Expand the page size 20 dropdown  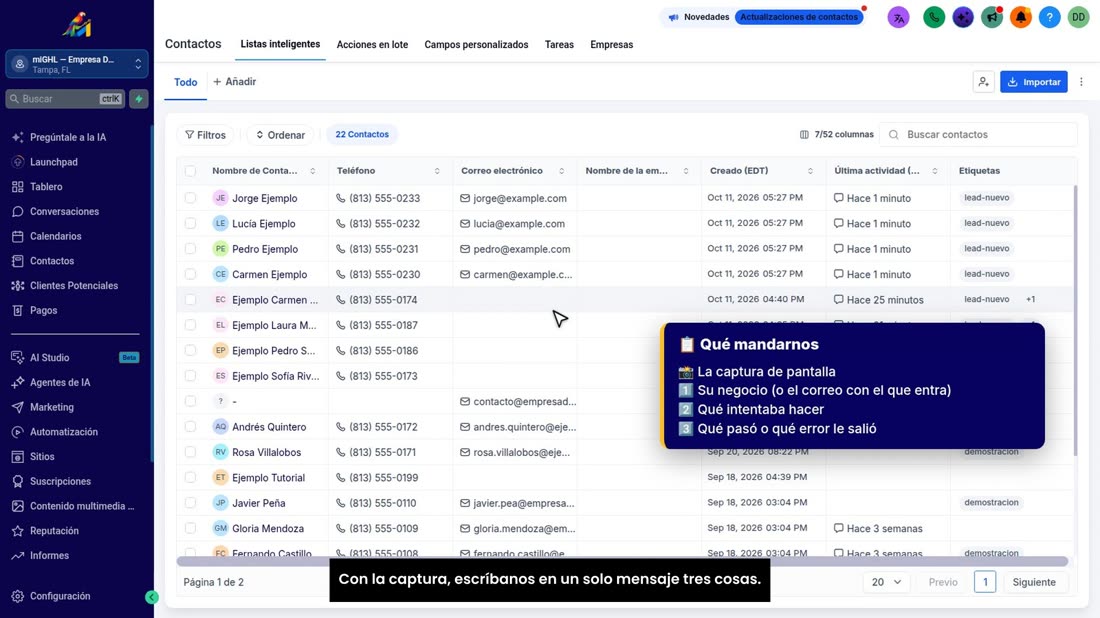coord(886,582)
